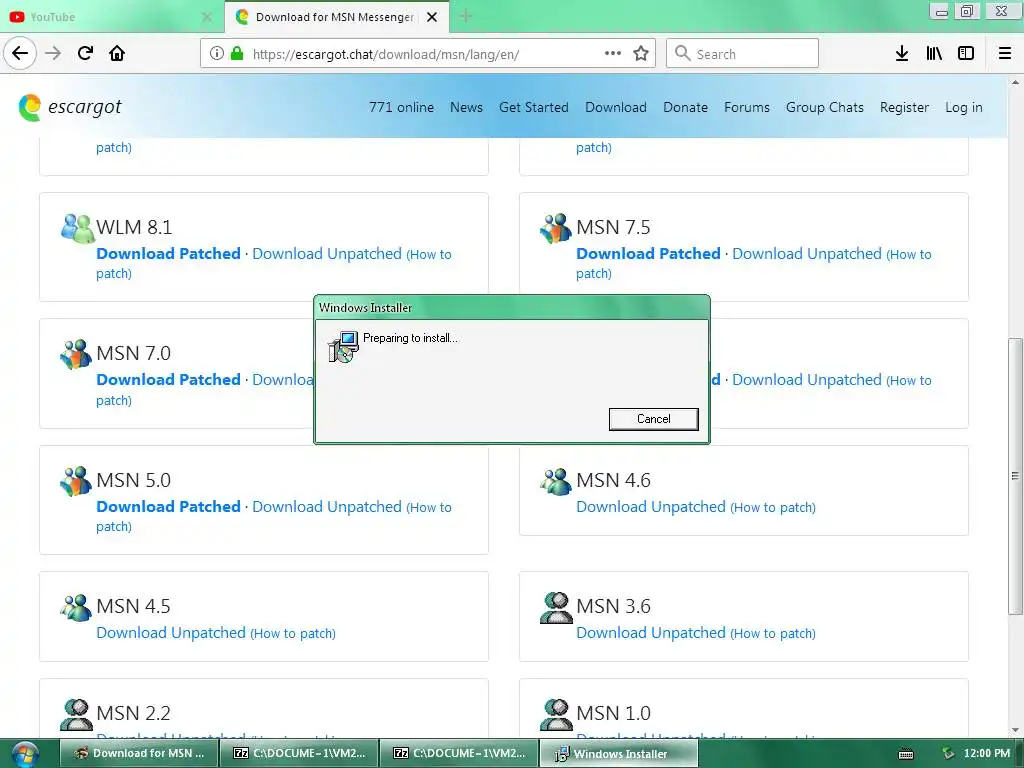Click the MSN 7.5 butterfly people icon
This screenshot has height=768, width=1024.
coord(556,228)
